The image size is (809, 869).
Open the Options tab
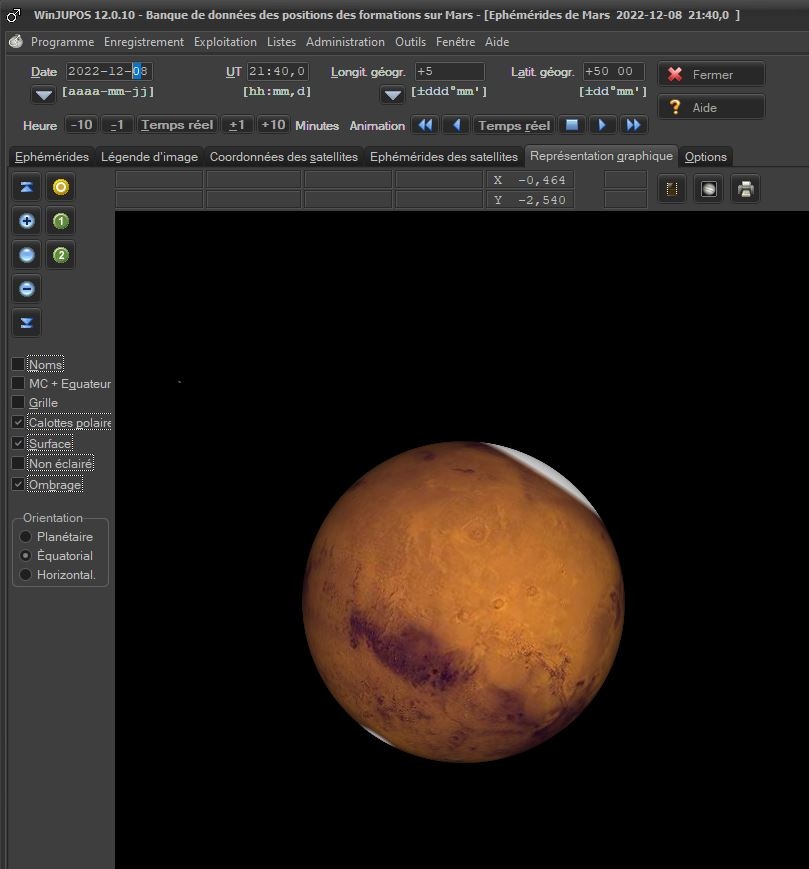click(x=705, y=157)
